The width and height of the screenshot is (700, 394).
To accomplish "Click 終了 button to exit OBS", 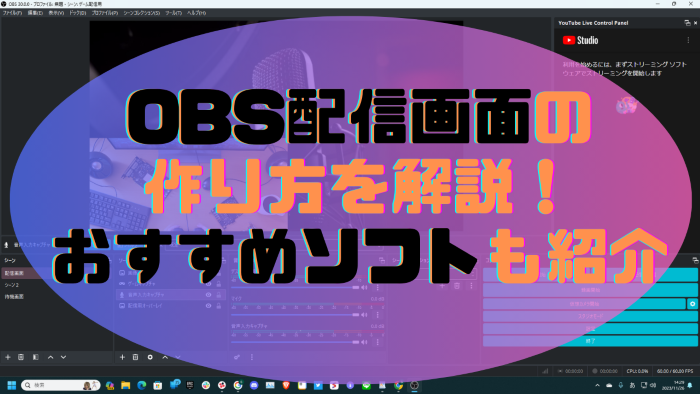I will [590, 341].
